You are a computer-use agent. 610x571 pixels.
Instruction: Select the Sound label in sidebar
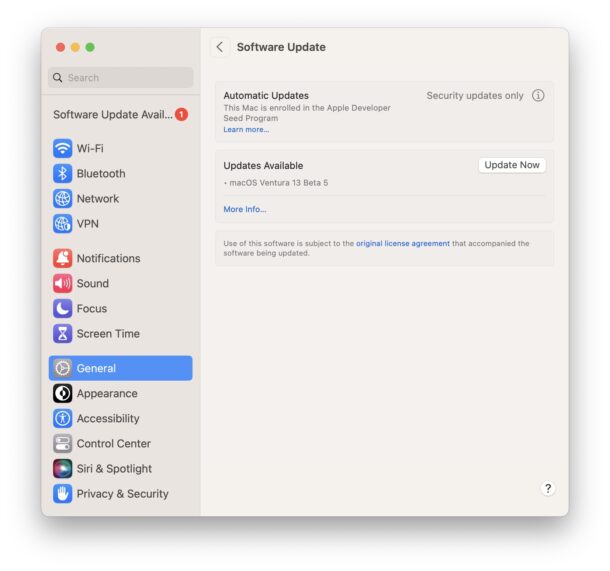(x=93, y=283)
